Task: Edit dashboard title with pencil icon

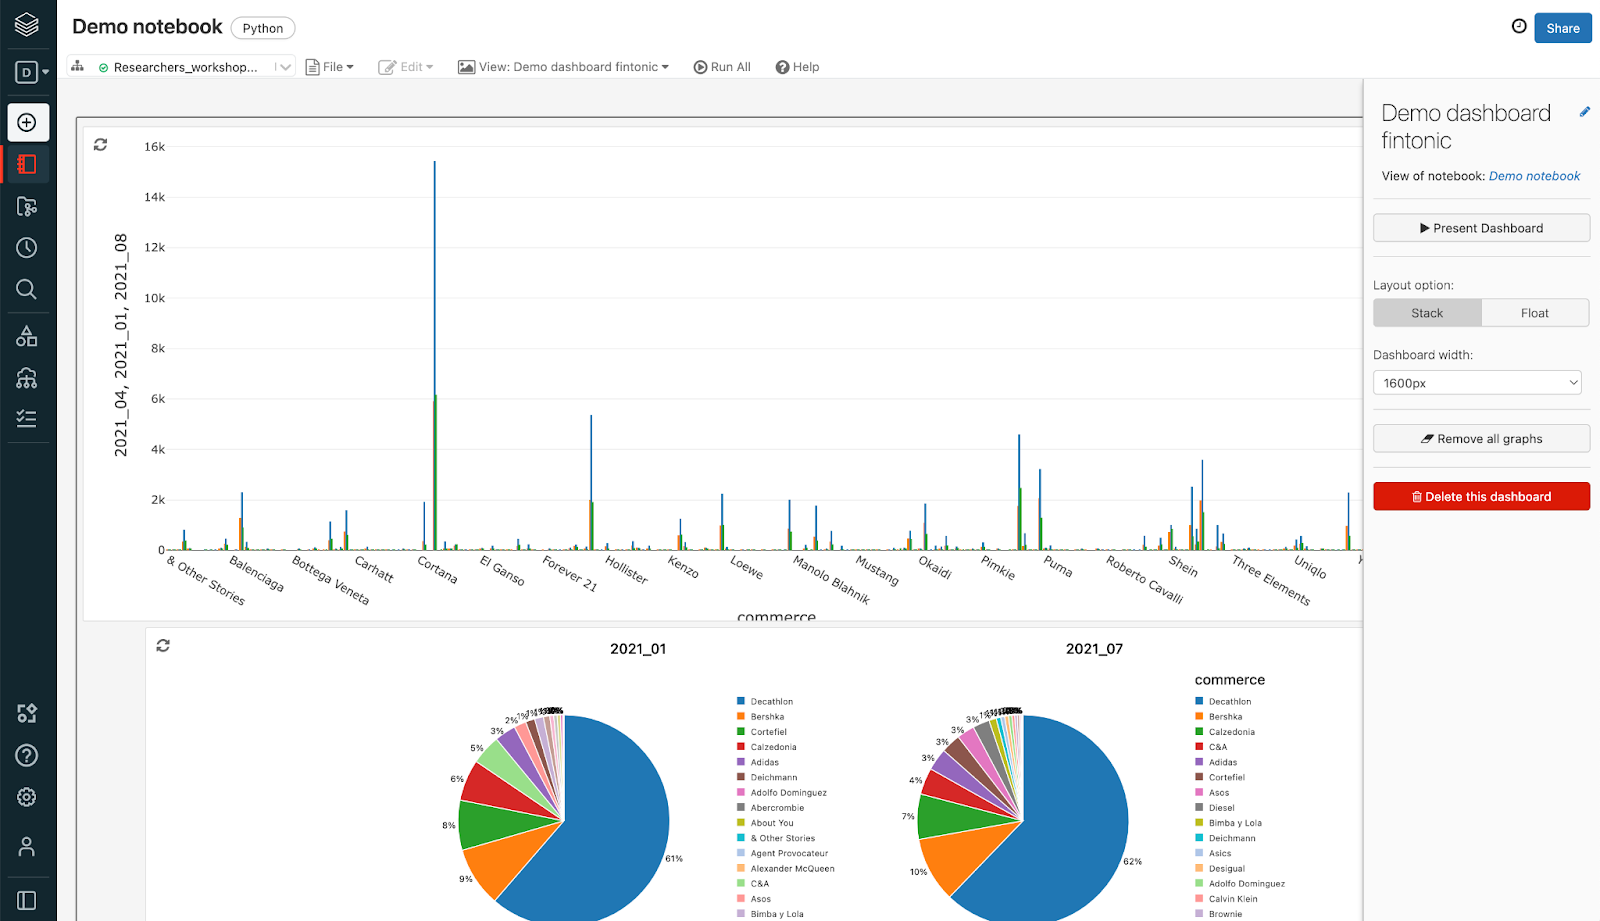Action: click(x=1585, y=112)
